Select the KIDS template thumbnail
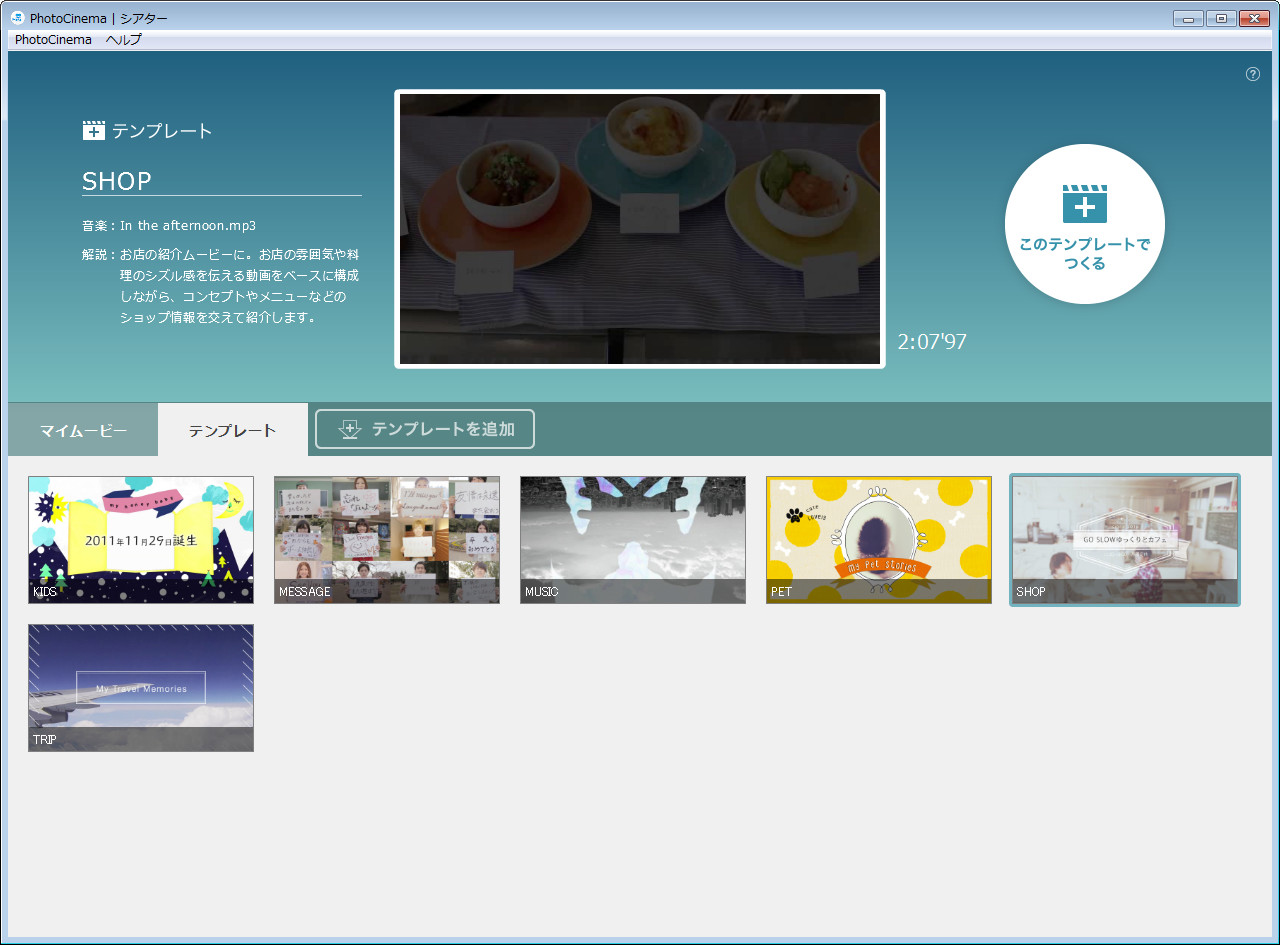The width and height of the screenshot is (1280, 945). tap(141, 540)
